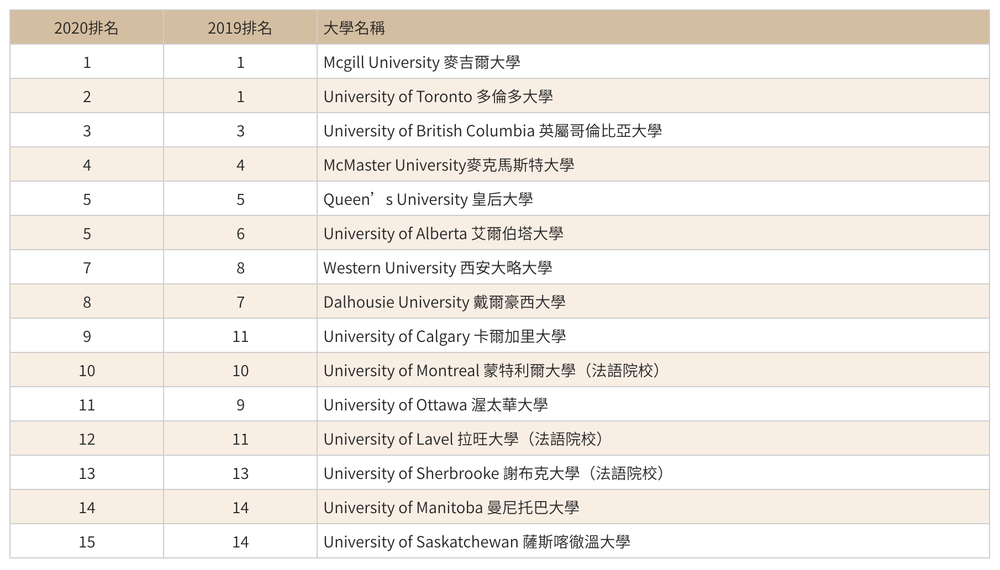The width and height of the screenshot is (1000, 570).
Task: Click 2020 rank '9' in Calgary row
Action: pyautogui.click(x=87, y=337)
